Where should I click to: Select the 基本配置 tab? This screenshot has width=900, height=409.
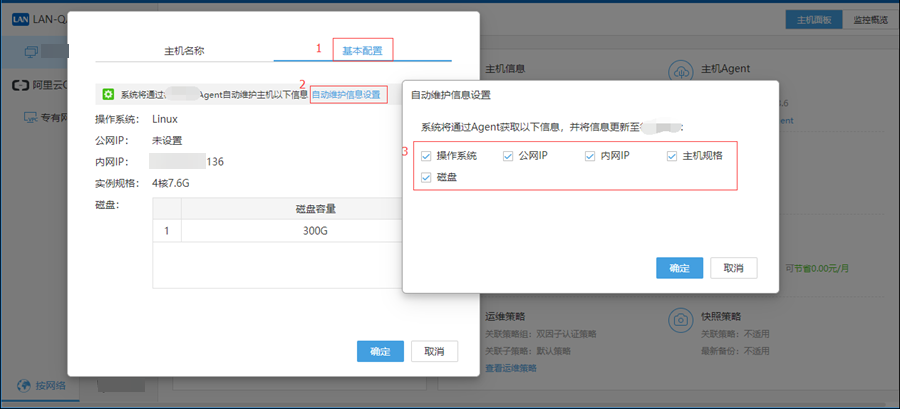tap(362, 50)
